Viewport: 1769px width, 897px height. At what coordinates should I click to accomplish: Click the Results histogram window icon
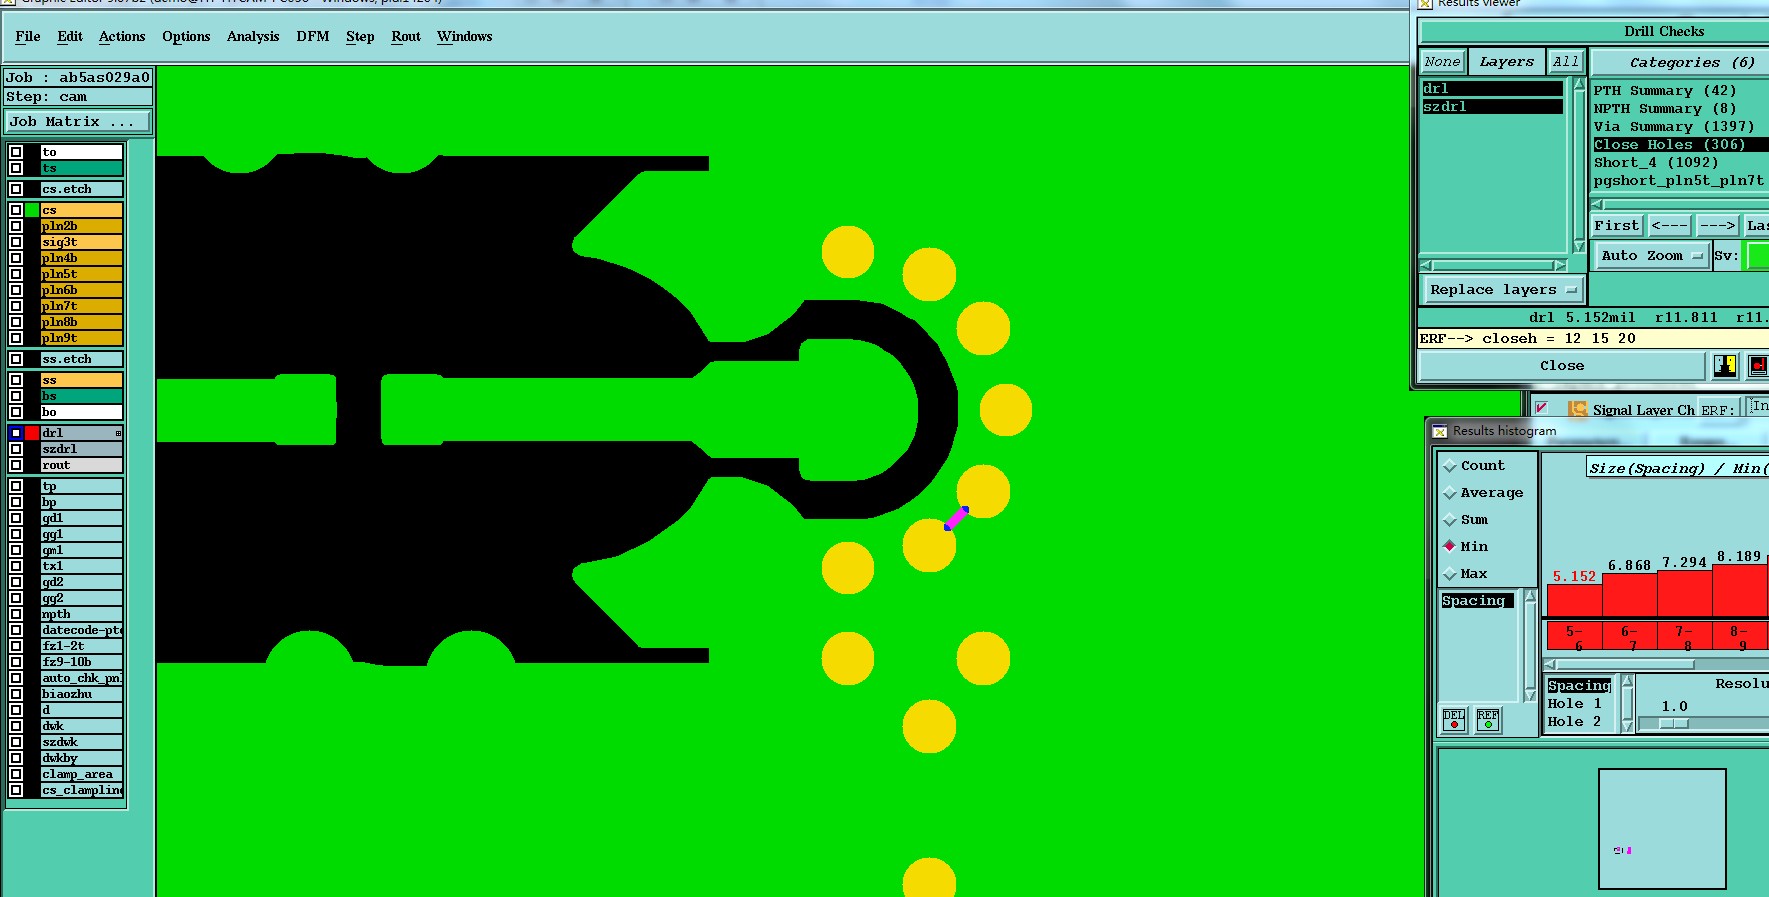[1440, 431]
